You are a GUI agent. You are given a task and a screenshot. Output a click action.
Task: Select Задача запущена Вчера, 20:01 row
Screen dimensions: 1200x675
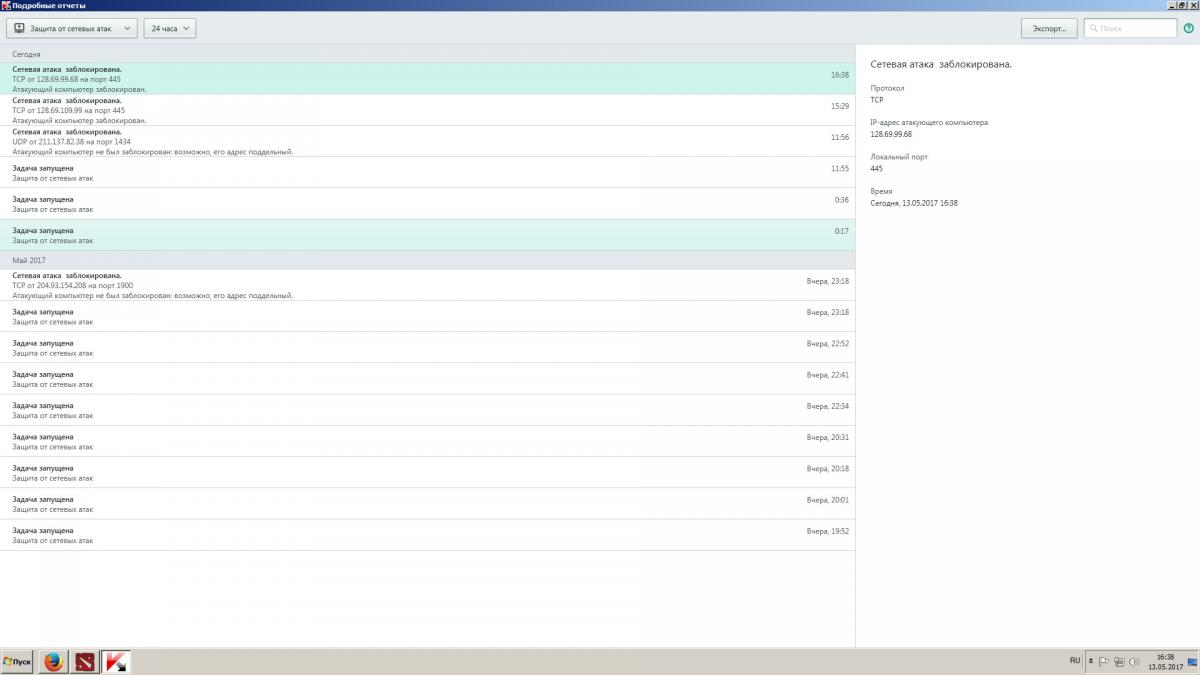[428, 503]
